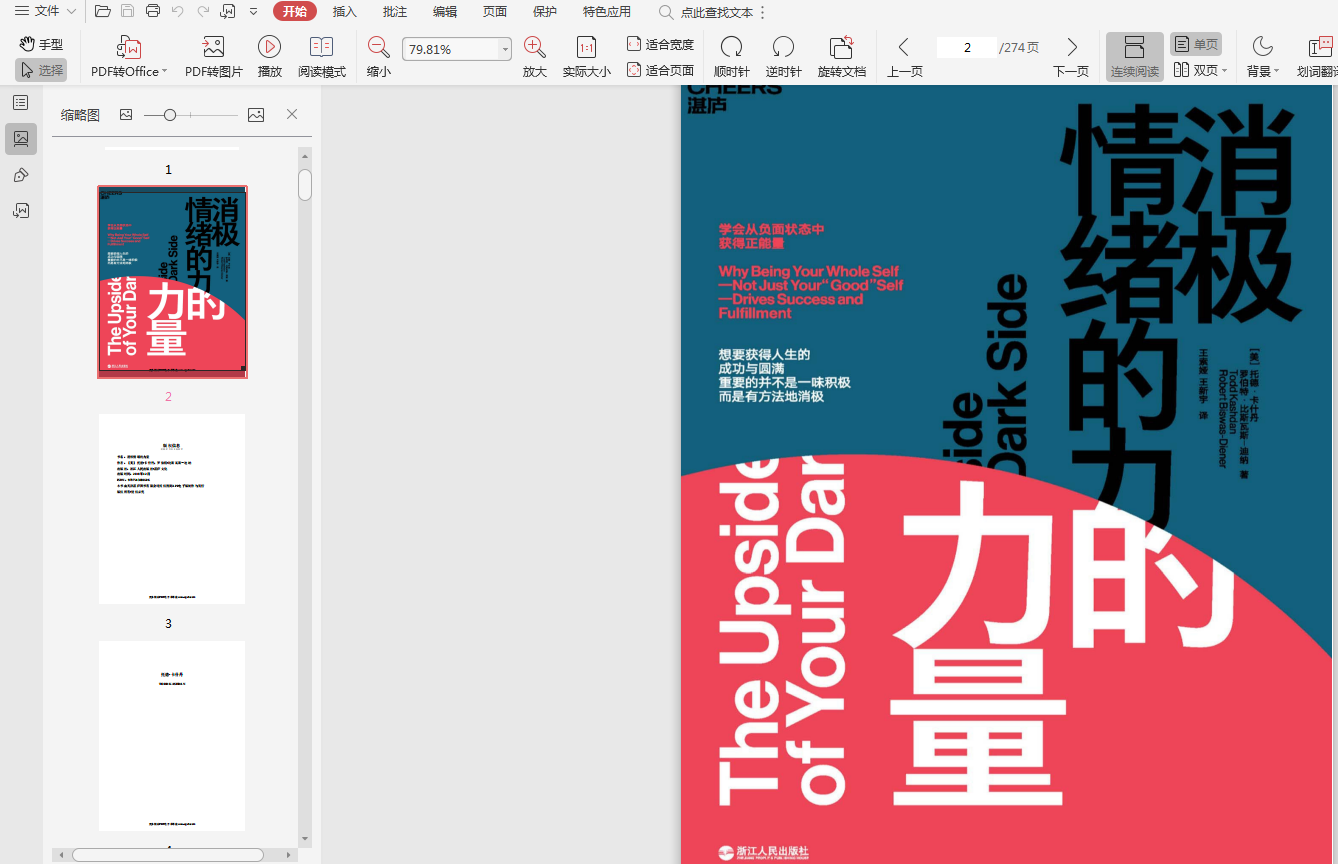This screenshot has width=1338, height=864.
Task: Select the page 2 cover thumbnail
Action: [x=172, y=282]
